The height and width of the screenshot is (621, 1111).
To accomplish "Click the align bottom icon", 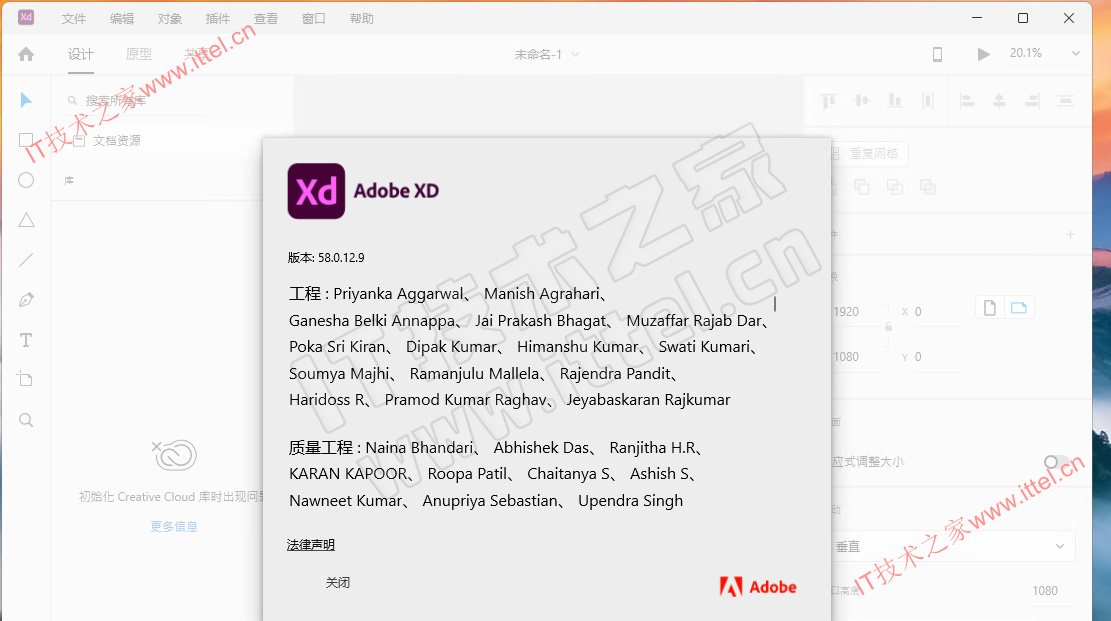I will click(895, 101).
